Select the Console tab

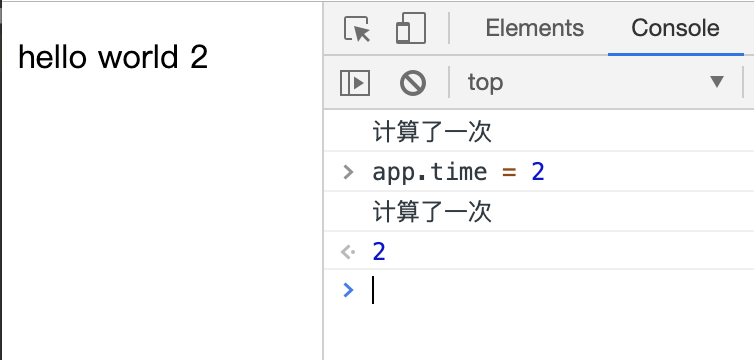pos(675,28)
